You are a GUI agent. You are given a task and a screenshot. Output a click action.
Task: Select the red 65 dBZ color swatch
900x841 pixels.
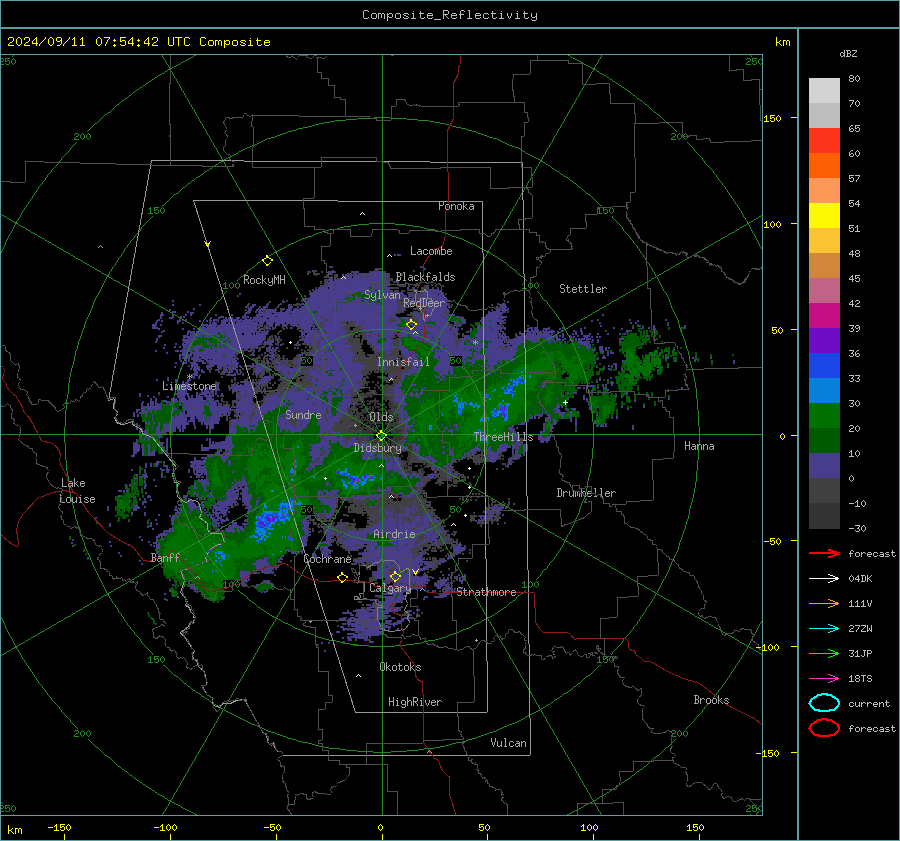[x=824, y=140]
